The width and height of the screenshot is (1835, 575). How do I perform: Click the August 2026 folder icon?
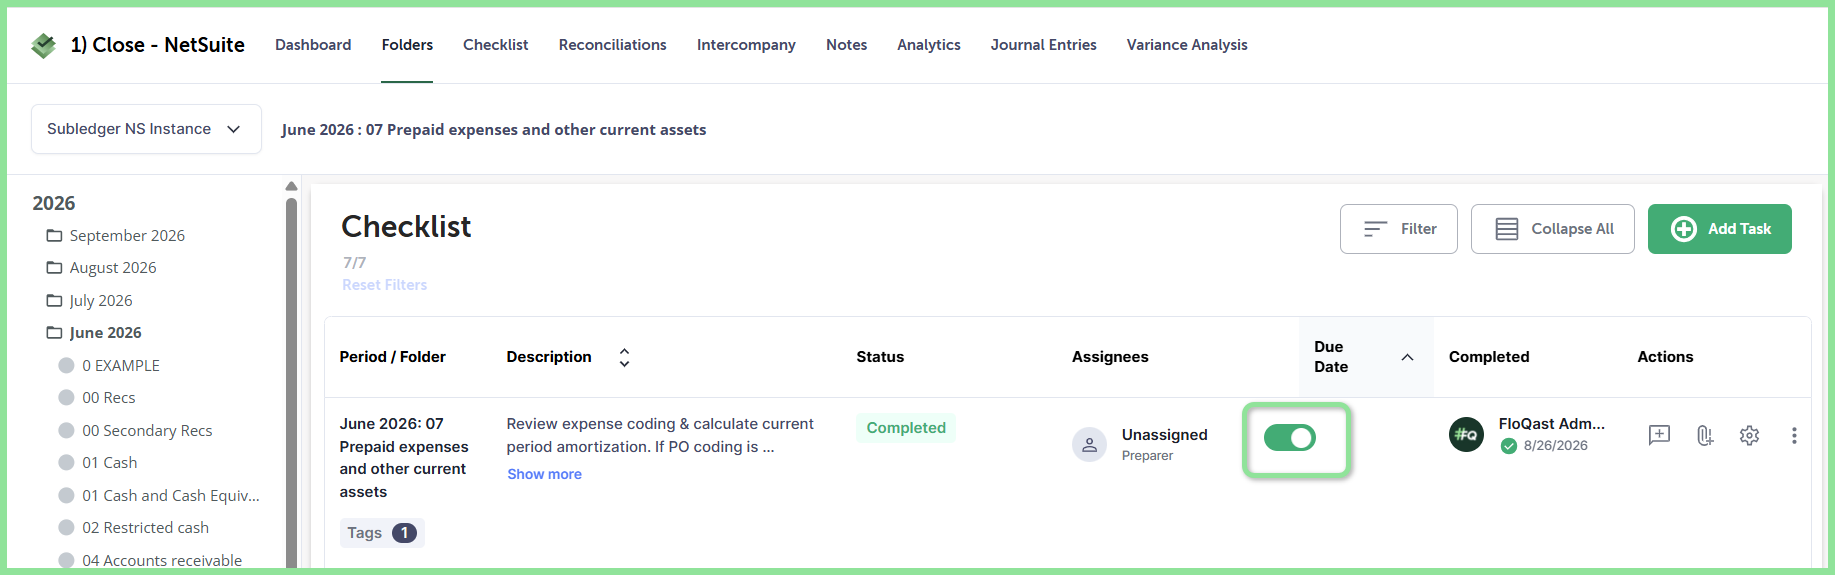tap(54, 268)
